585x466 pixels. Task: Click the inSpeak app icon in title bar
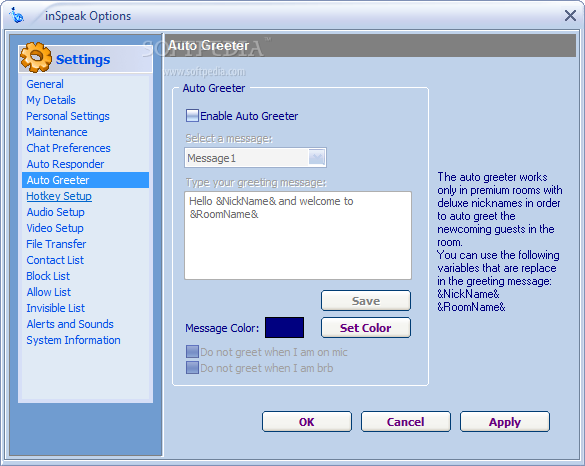click(16, 15)
